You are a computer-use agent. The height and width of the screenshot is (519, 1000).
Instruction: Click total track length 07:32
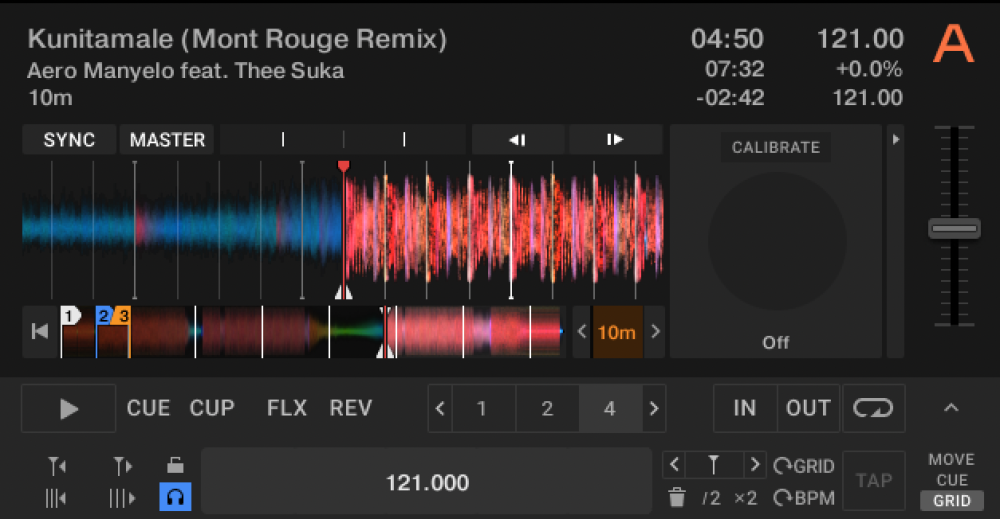[x=734, y=69]
